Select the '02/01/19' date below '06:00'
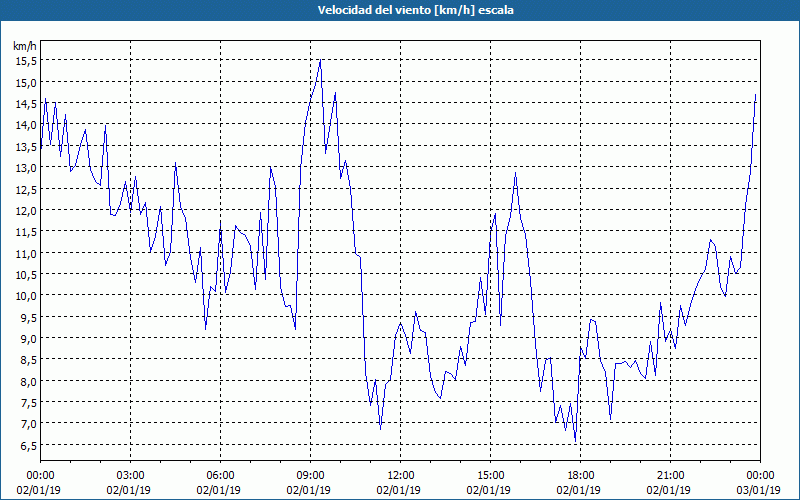This screenshot has width=800, height=500. [x=219, y=490]
